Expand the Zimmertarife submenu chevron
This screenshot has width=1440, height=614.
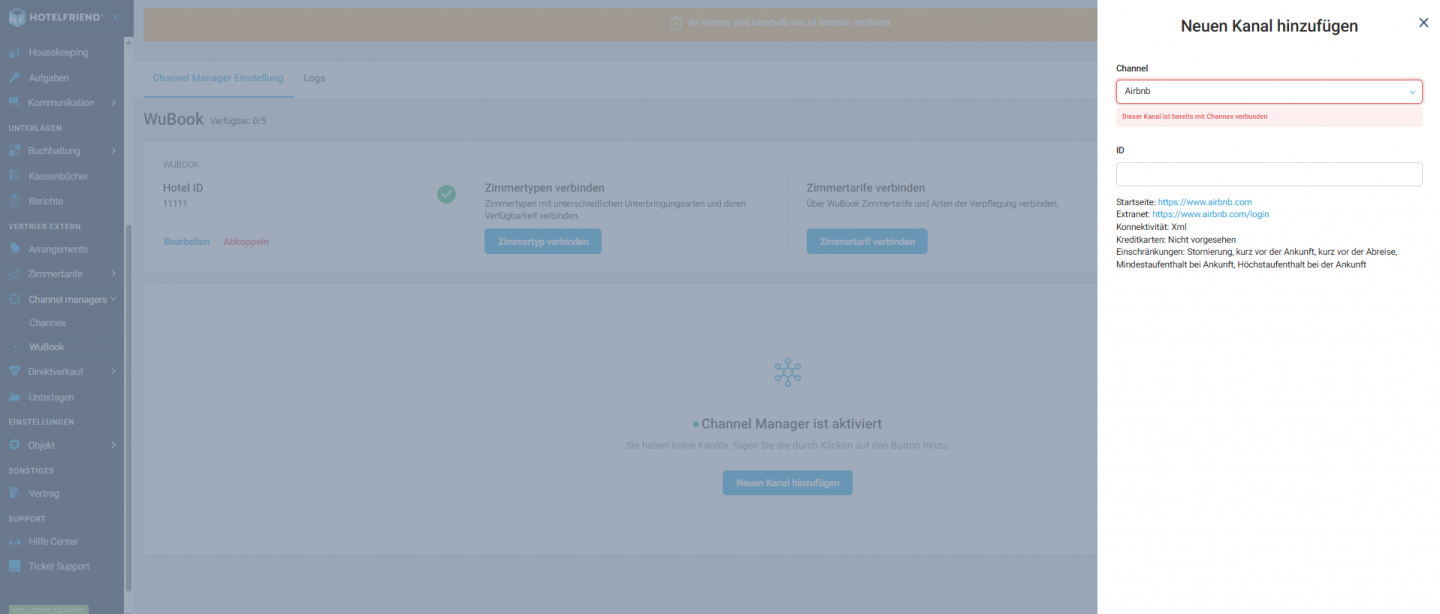[x=114, y=274]
